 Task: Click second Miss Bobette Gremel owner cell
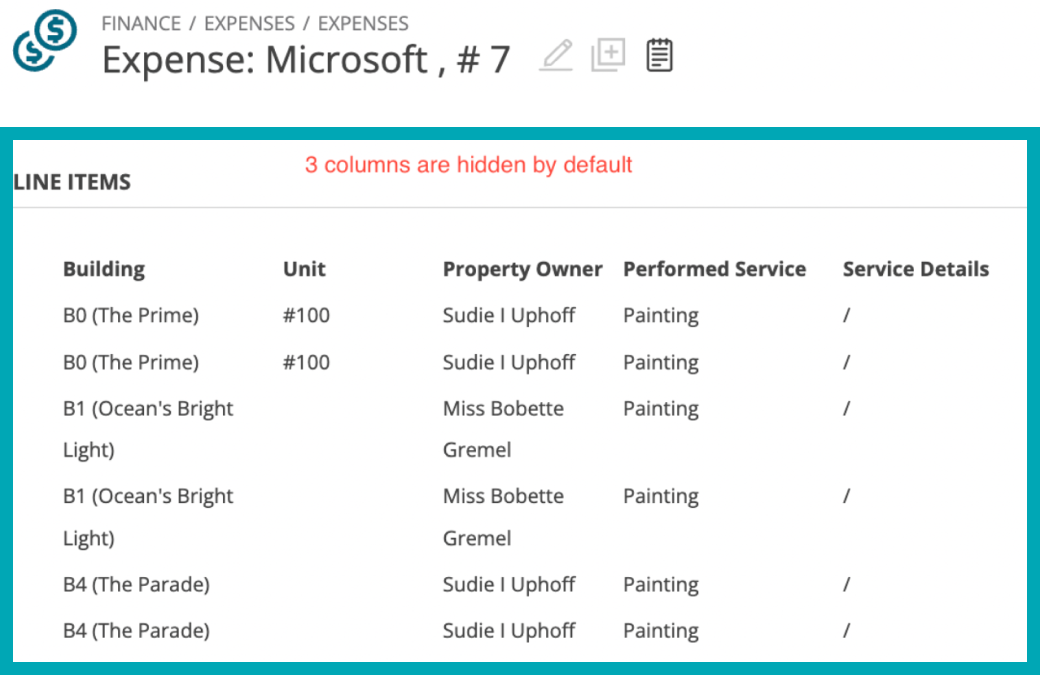pos(503,517)
